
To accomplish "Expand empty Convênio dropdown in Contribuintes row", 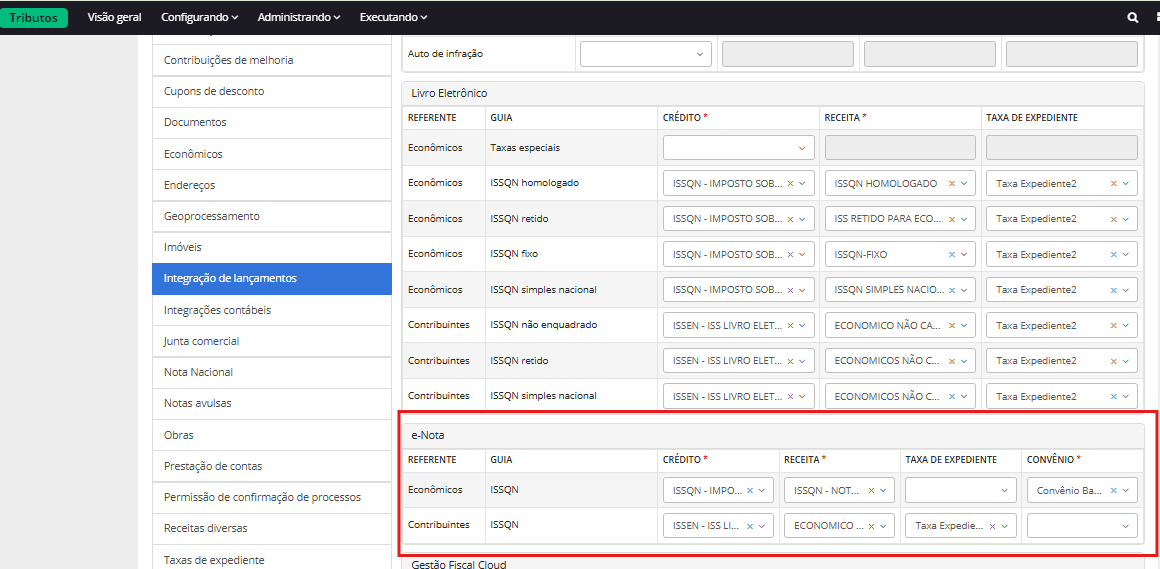I will coord(1082,526).
